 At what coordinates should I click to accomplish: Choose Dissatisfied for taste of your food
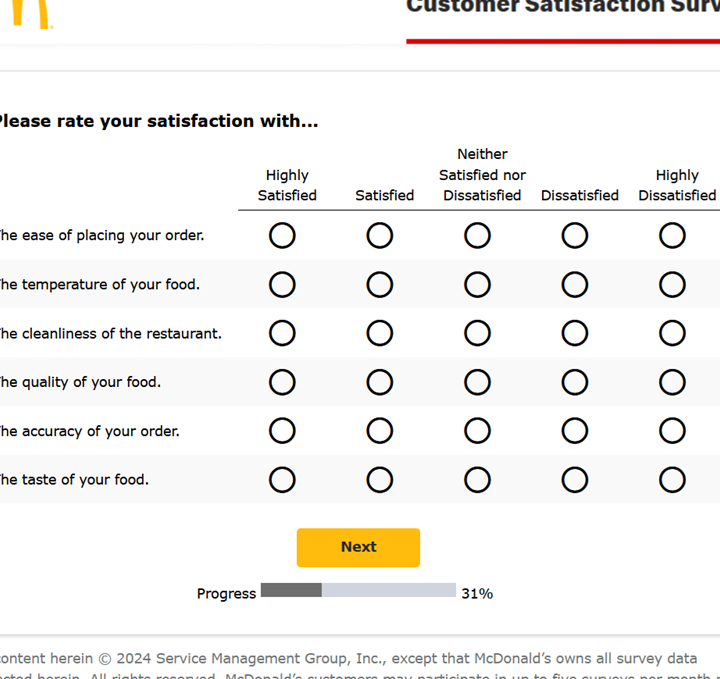[x=575, y=480]
